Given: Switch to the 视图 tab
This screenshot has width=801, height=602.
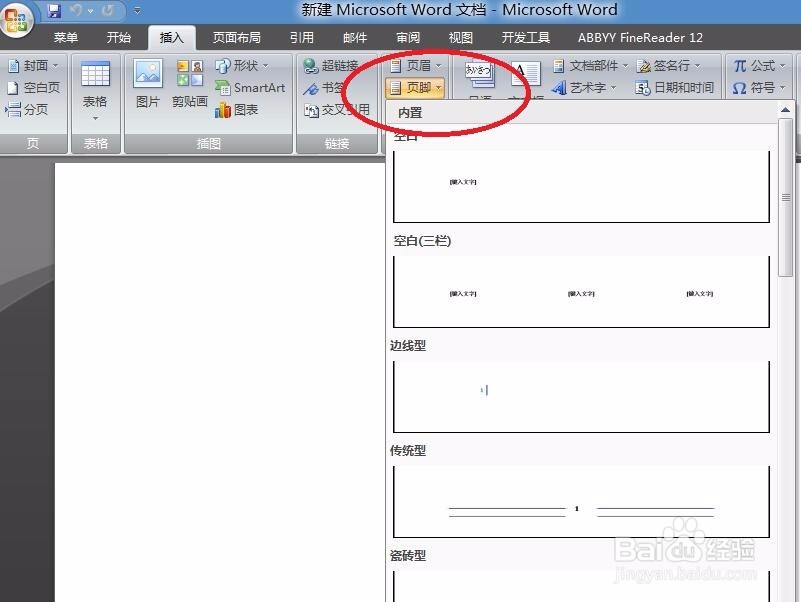Looking at the screenshot, I should 461,37.
